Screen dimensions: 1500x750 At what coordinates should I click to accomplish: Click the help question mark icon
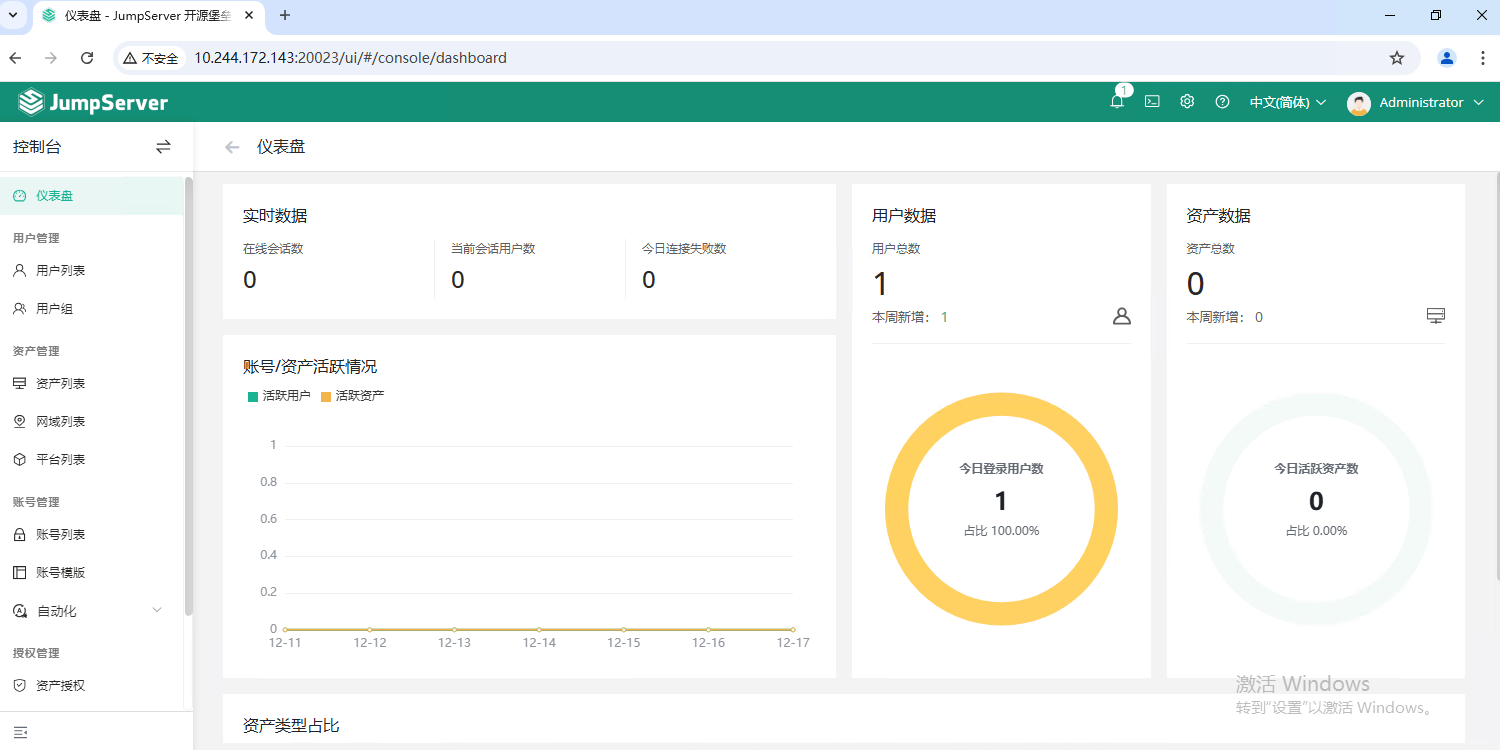point(1222,102)
